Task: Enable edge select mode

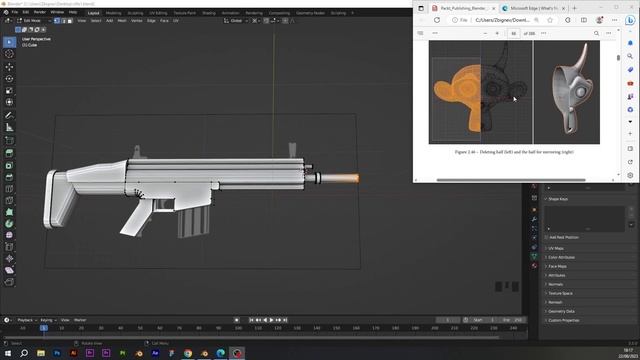Action: (x=64, y=20)
